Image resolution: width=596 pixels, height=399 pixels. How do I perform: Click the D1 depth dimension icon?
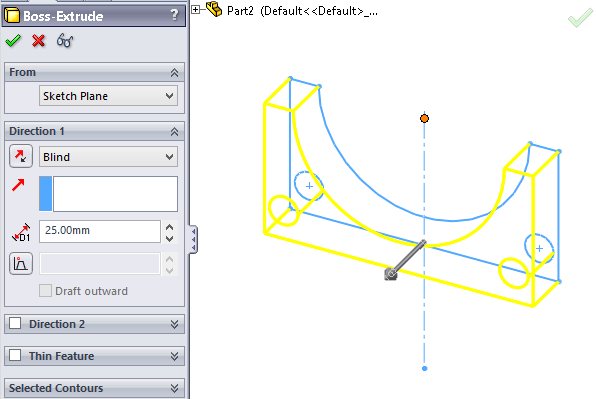(x=21, y=232)
